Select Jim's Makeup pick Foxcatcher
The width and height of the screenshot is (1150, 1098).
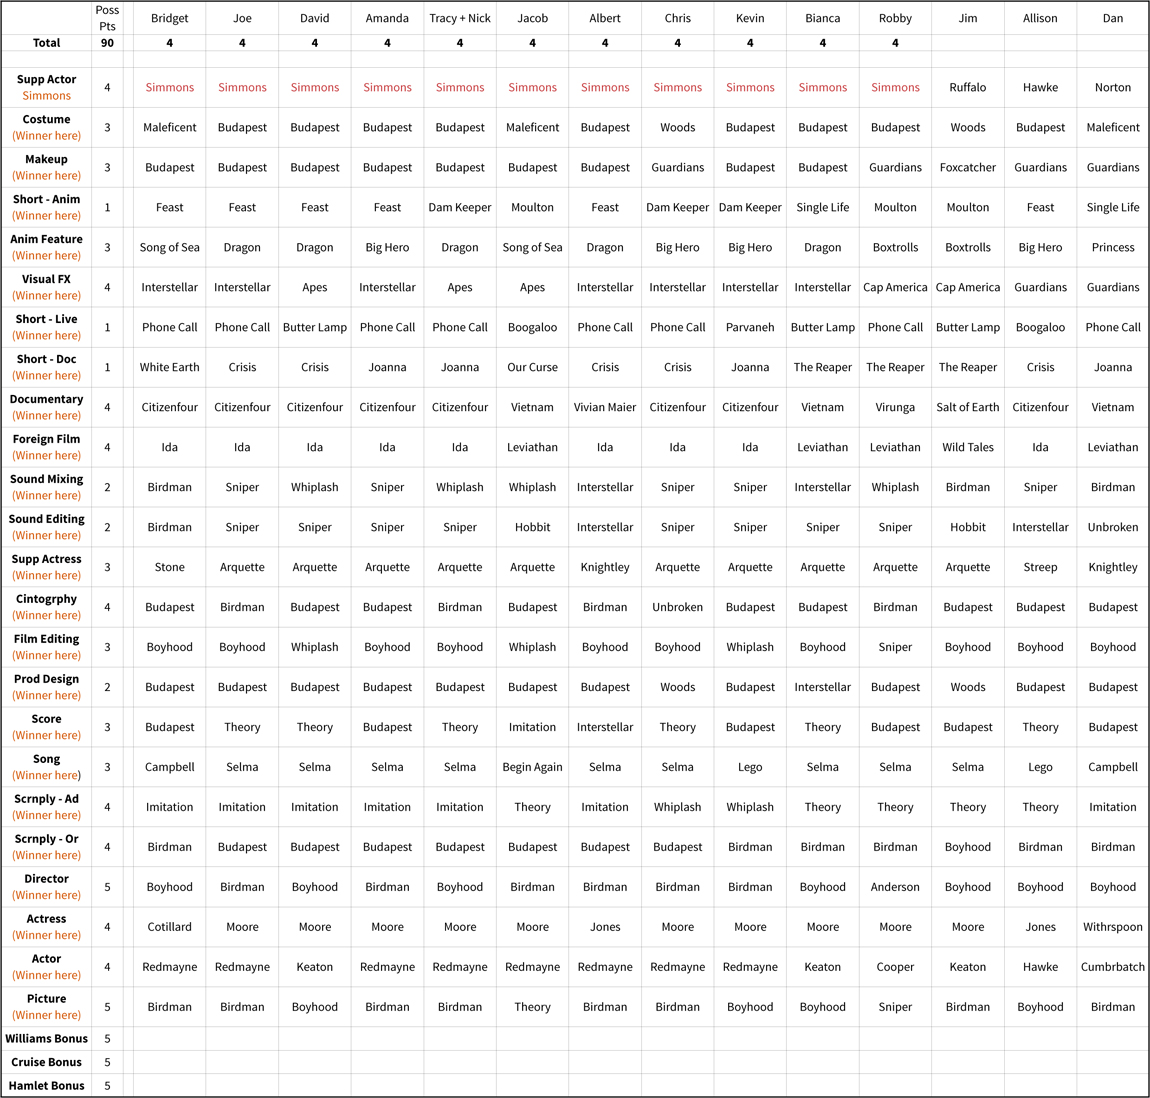(x=967, y=167)
